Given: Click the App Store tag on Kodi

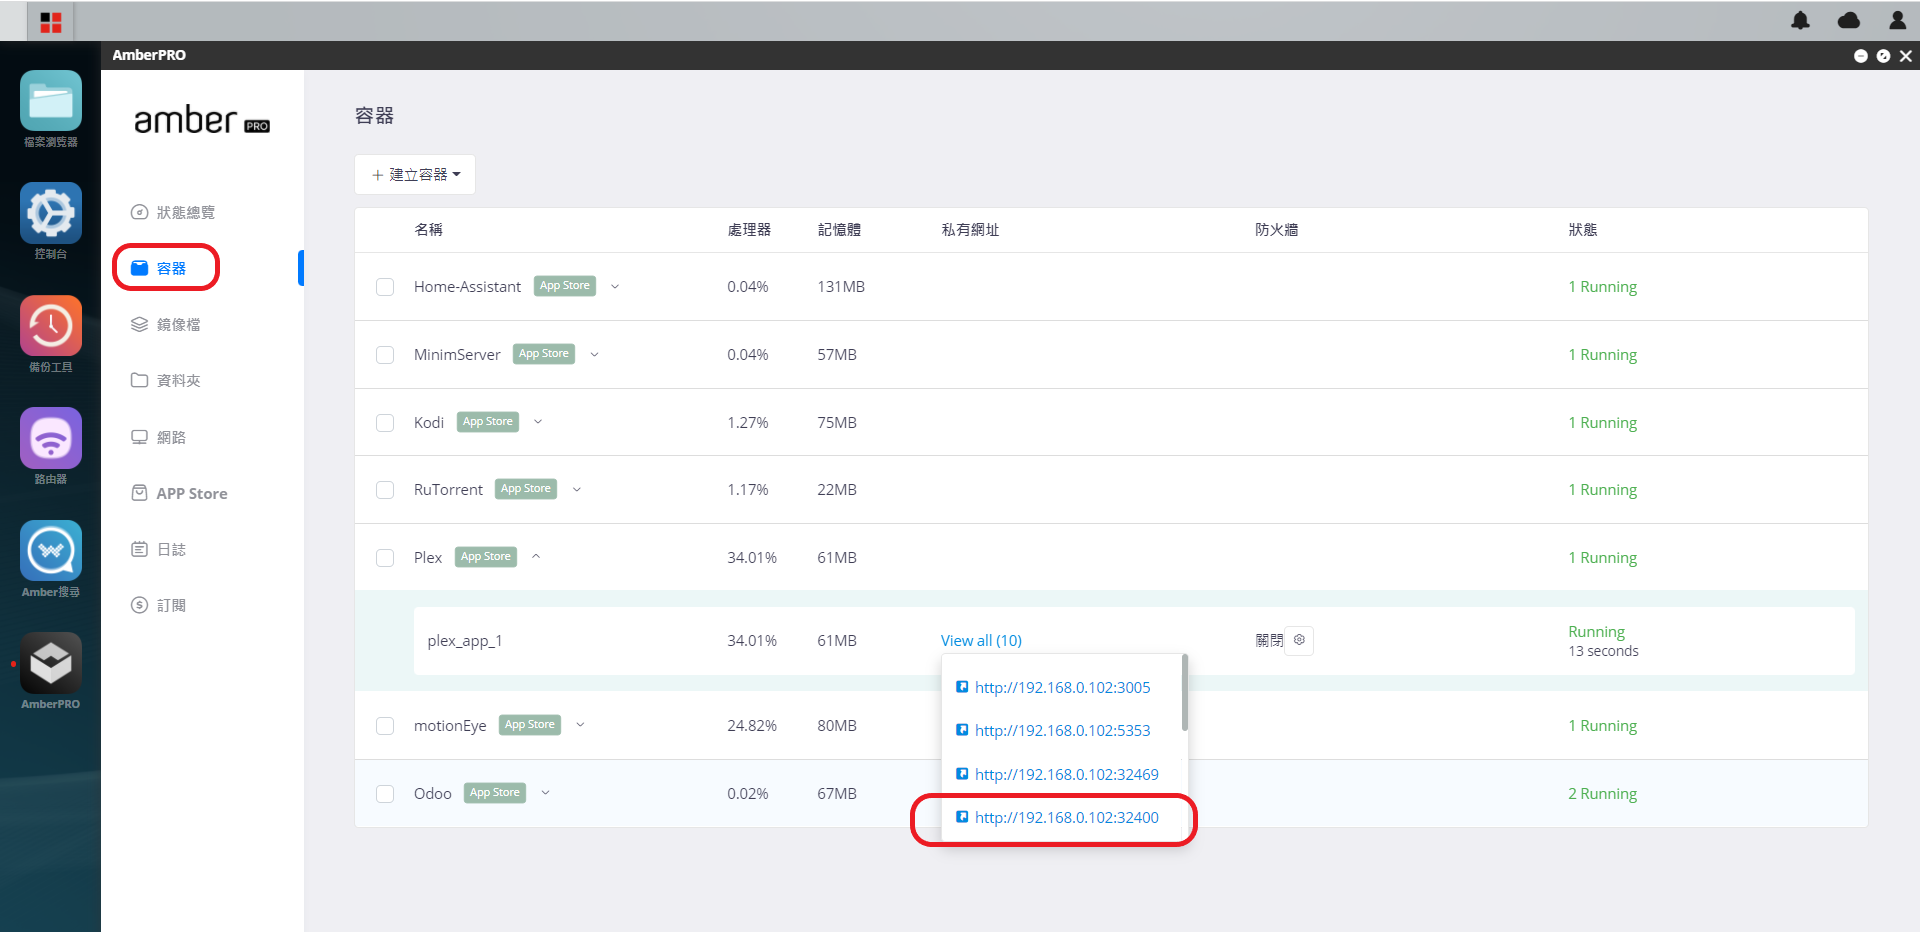Looking at the screenshot, I should 488,422.
